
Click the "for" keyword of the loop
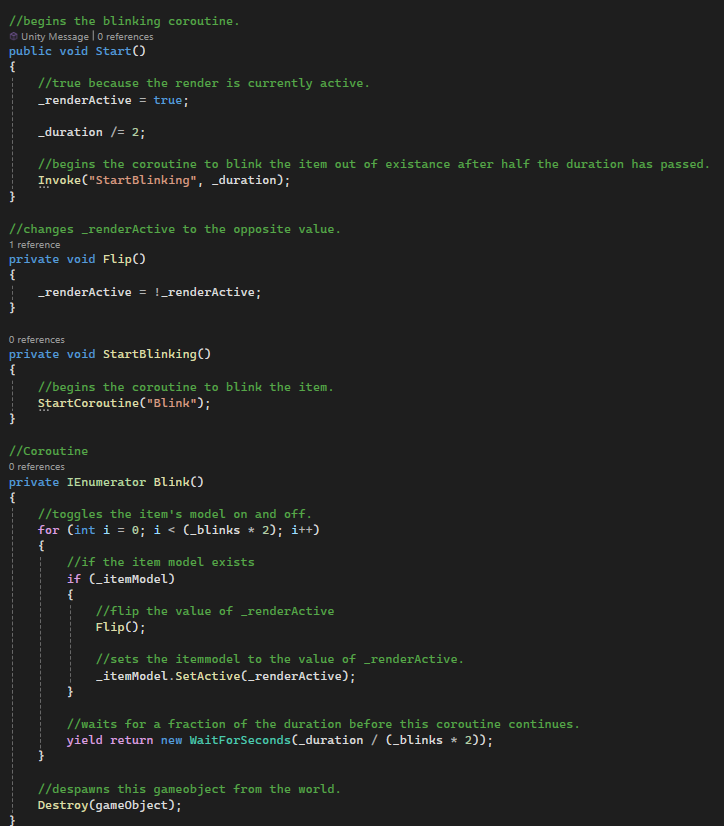click(x=49, y=529)
